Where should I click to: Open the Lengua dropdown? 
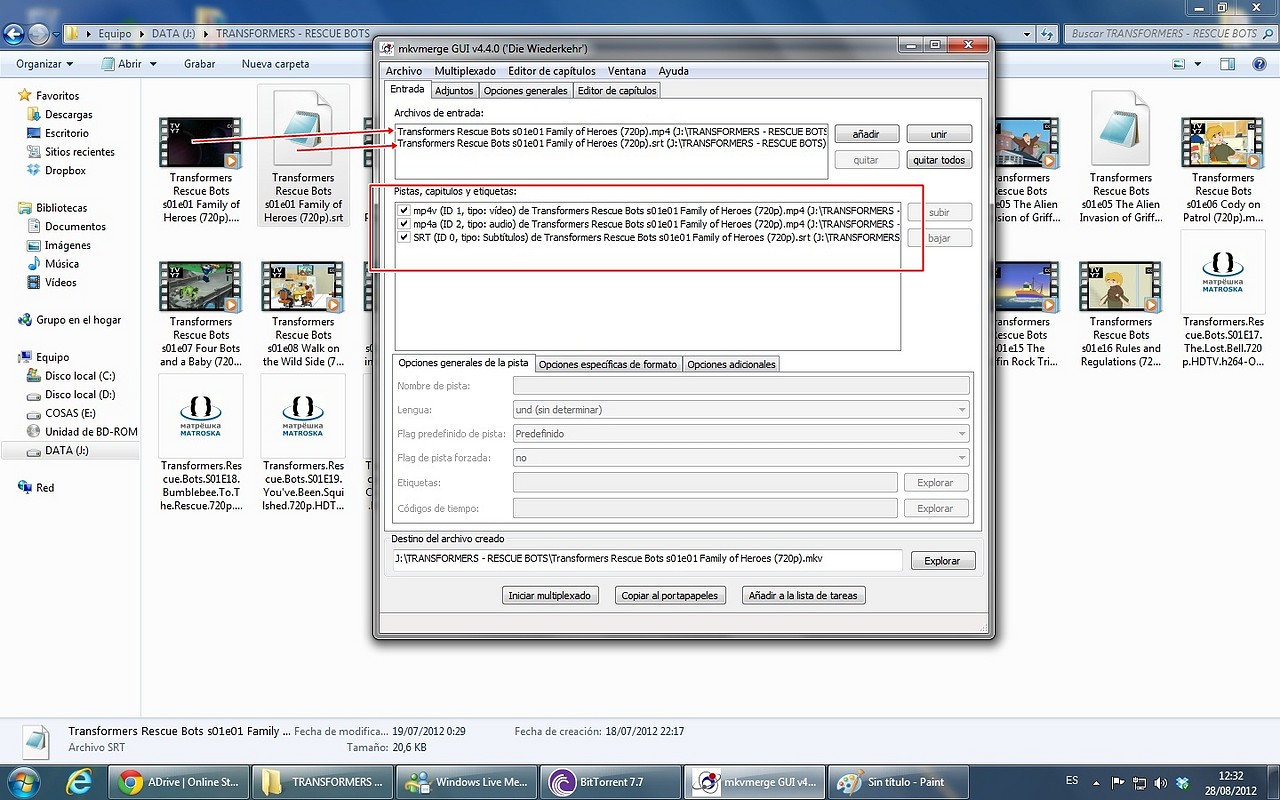(x=741, y=410)
